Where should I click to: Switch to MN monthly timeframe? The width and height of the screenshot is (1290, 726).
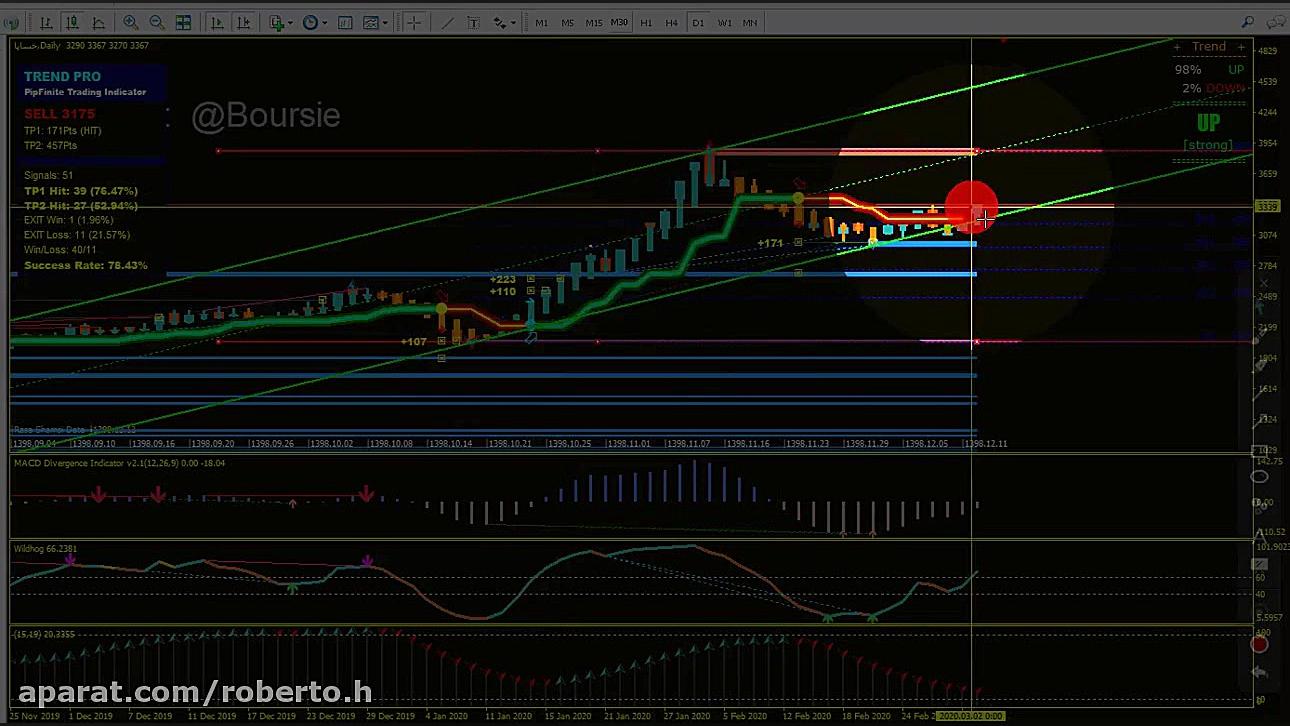point(750,22)
